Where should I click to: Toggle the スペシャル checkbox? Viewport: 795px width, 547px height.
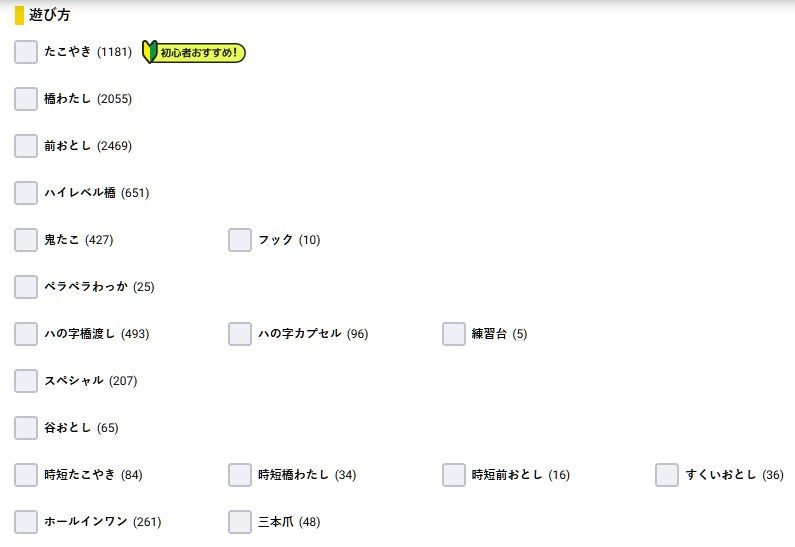pos(26,381)
